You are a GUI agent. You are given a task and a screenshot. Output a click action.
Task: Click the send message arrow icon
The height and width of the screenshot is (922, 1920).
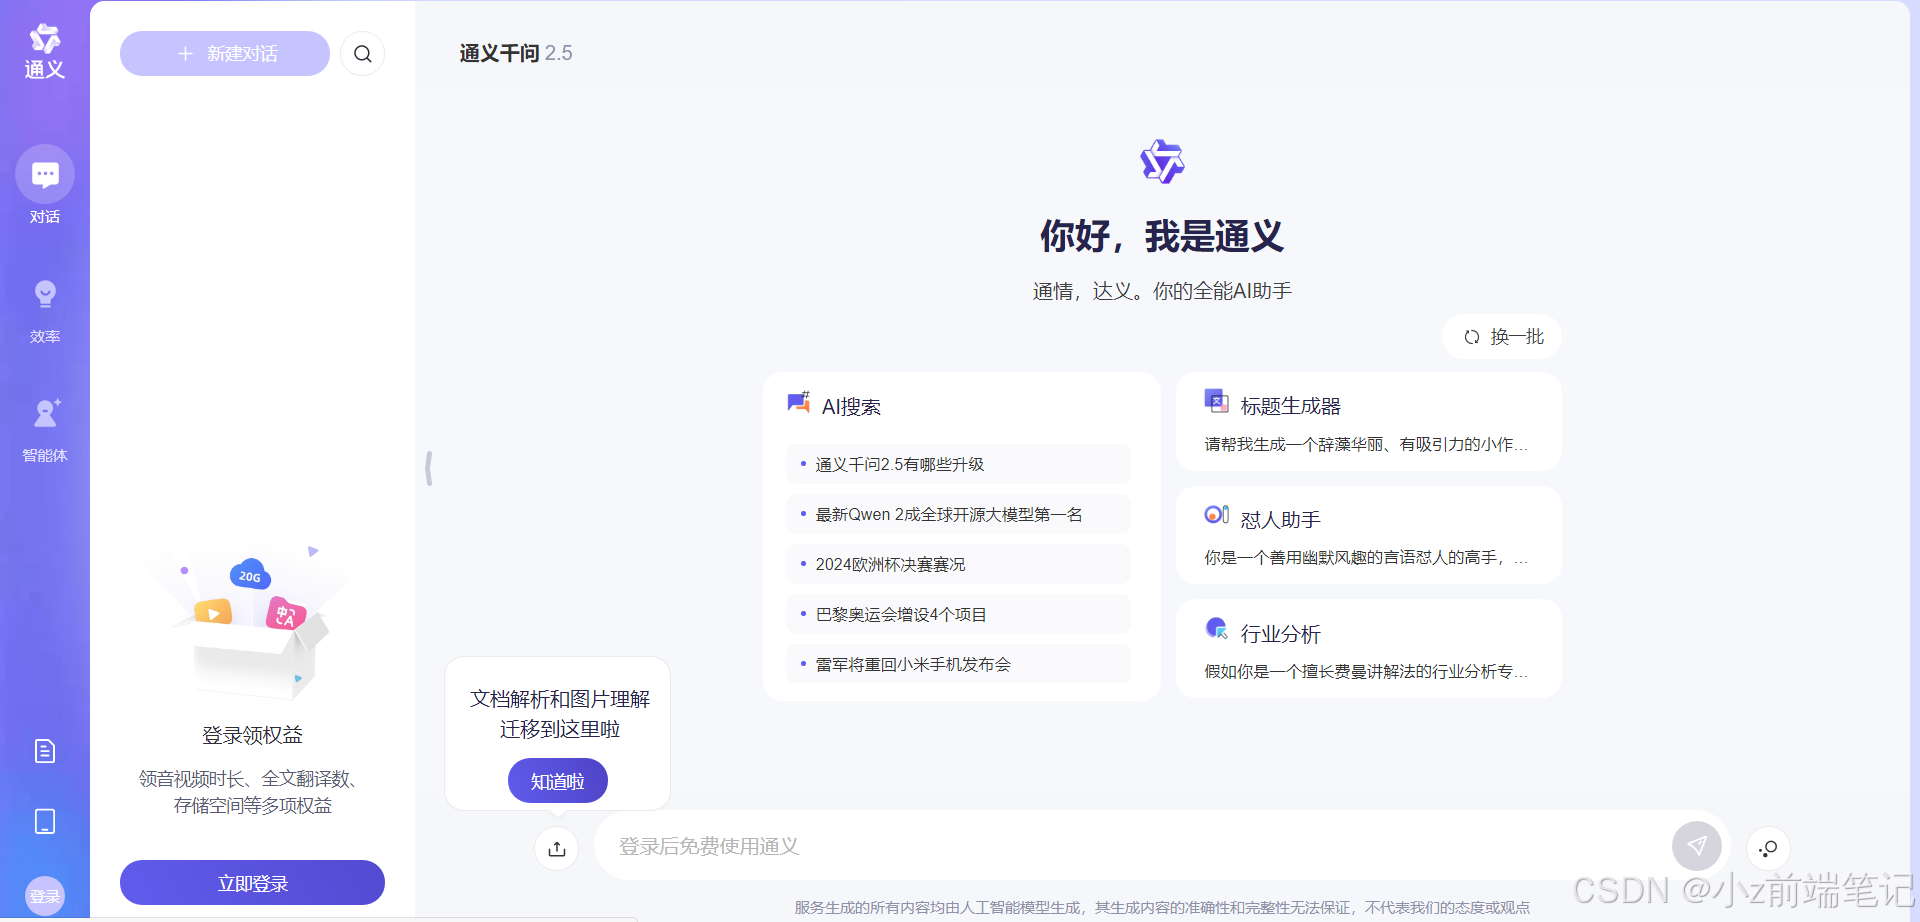1697,846
